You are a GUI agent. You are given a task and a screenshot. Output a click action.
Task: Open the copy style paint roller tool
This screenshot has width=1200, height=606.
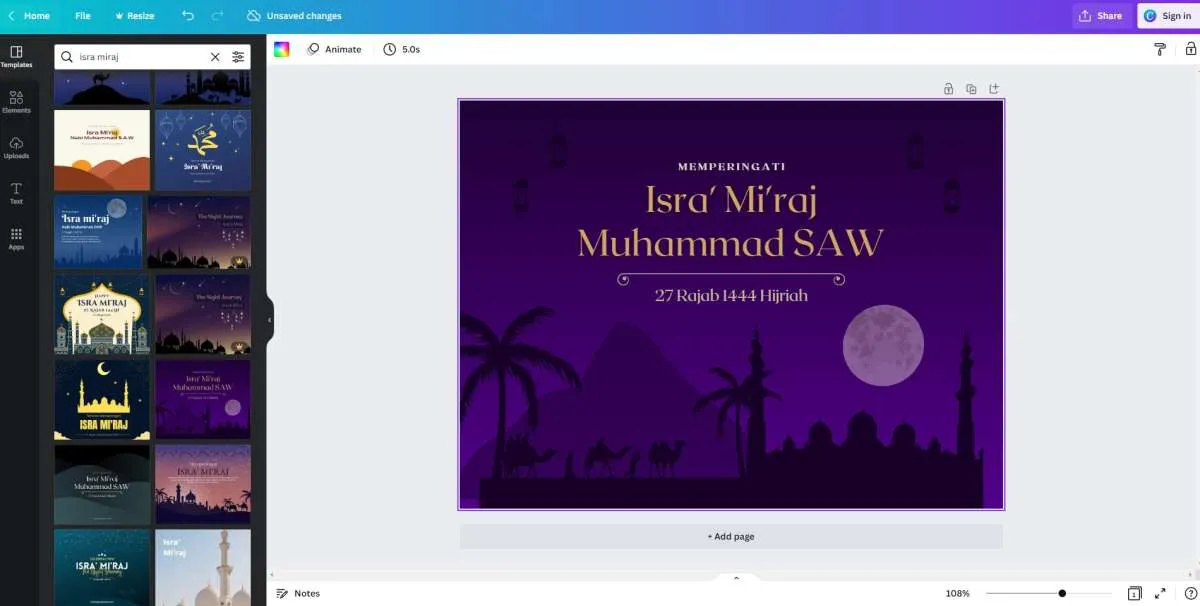[1159, 48]
